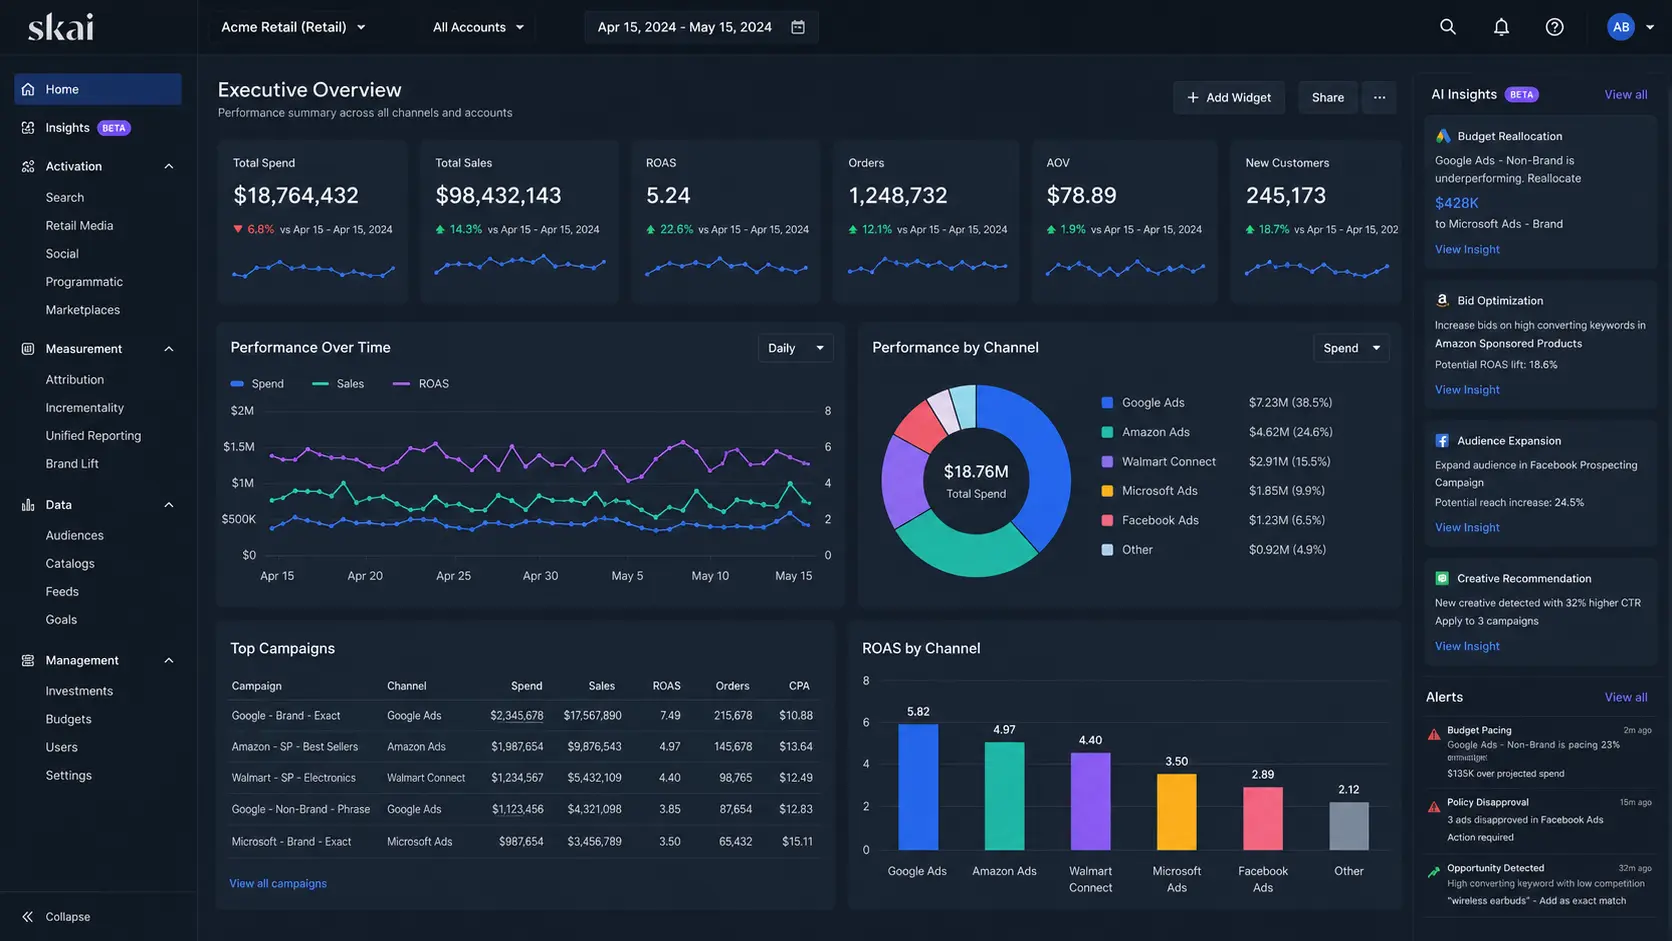Click the Home icon in sidebar
1672x941 pixels.
coord(28,89)
